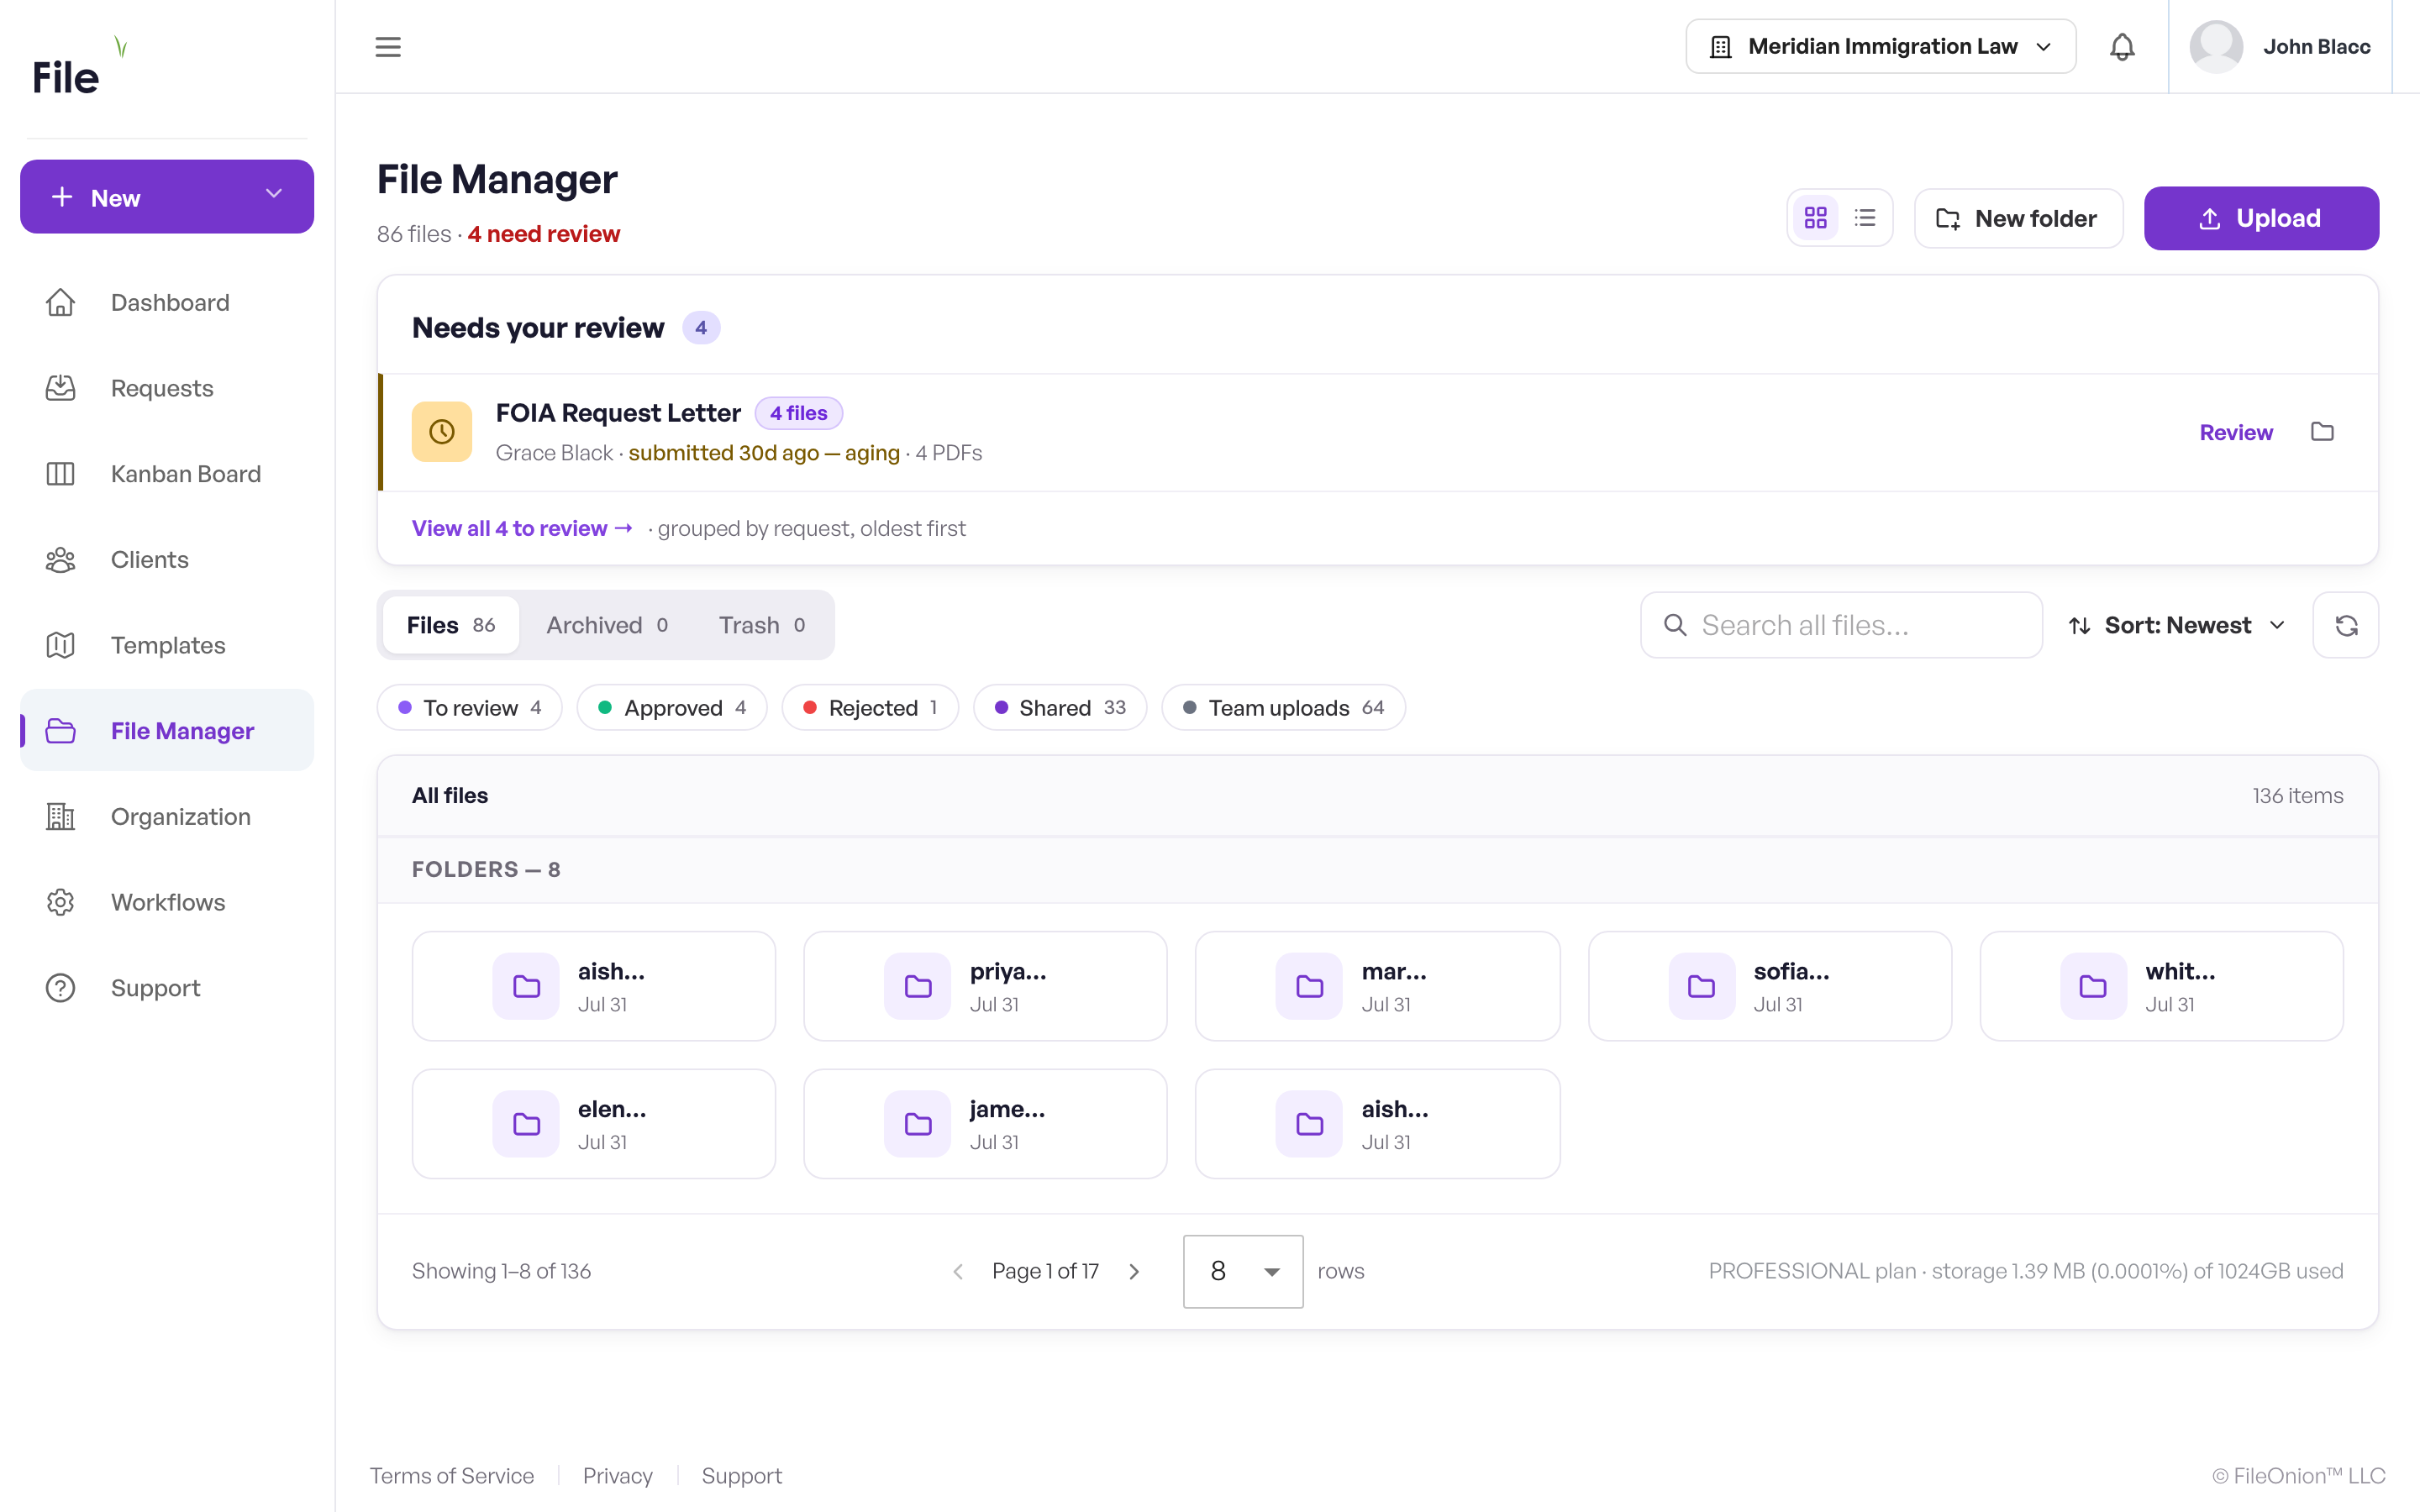Image resolution: width=2420 pixels, height=1512 pixels.
Task: Click the refresh files icon
Action: coord(2346,626)
